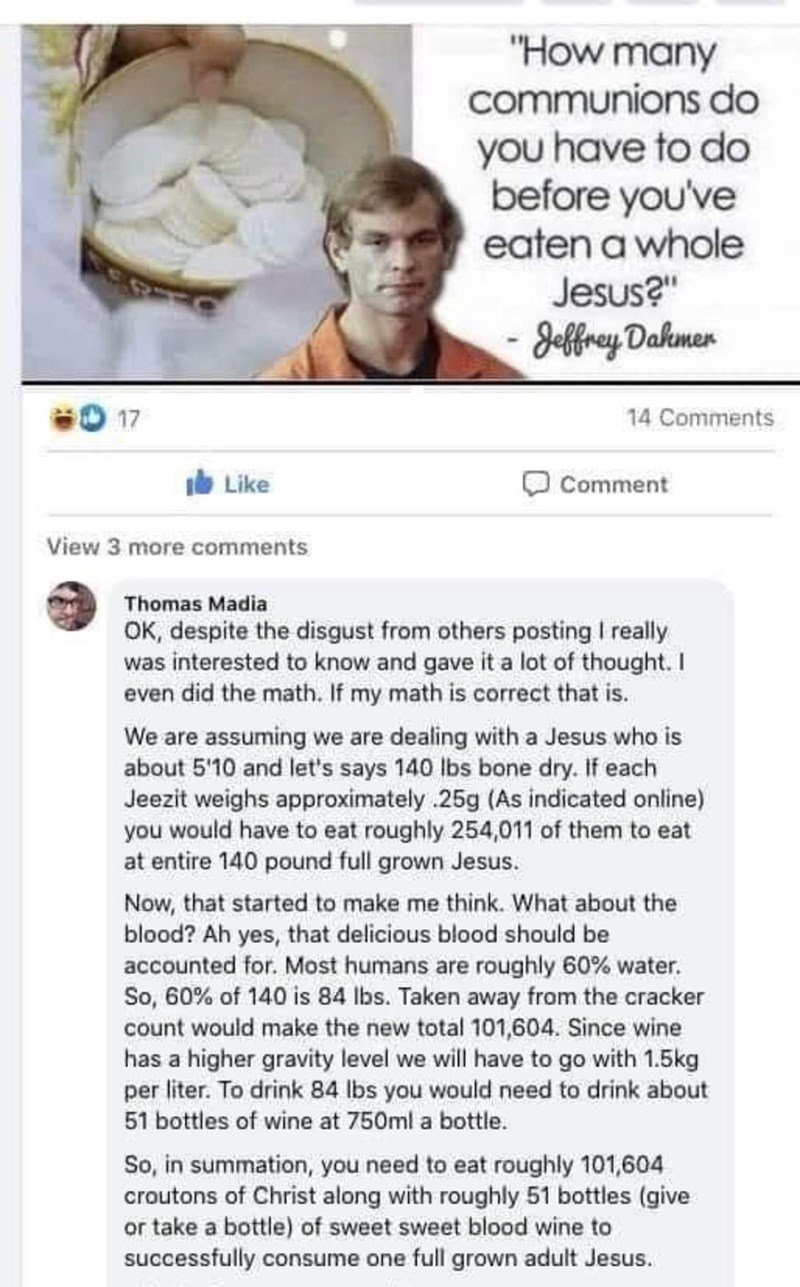Open the 14 Comments list
Image resolution: width=800 pixels, height=1287 pixels.
click(x=700, y=418)
